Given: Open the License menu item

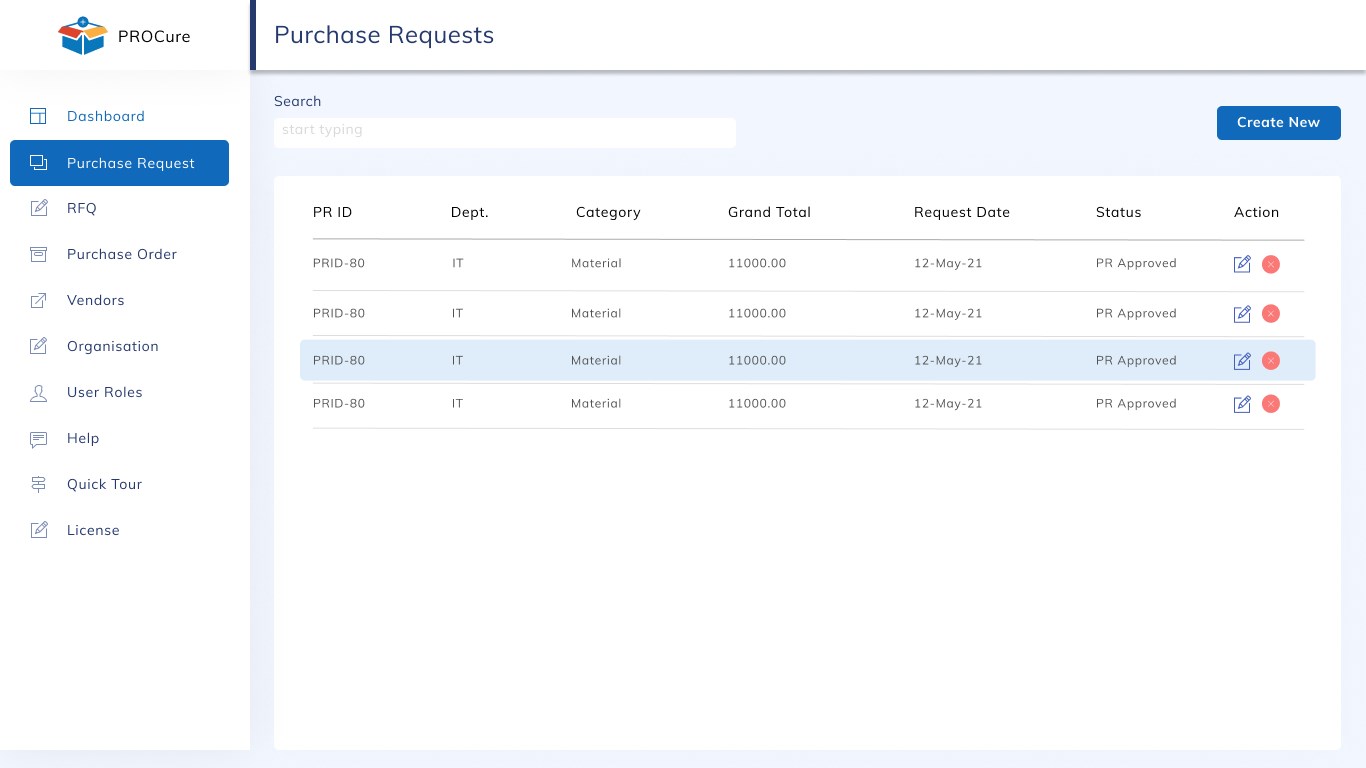Looking at the screenshot, I should click(93, 530).
